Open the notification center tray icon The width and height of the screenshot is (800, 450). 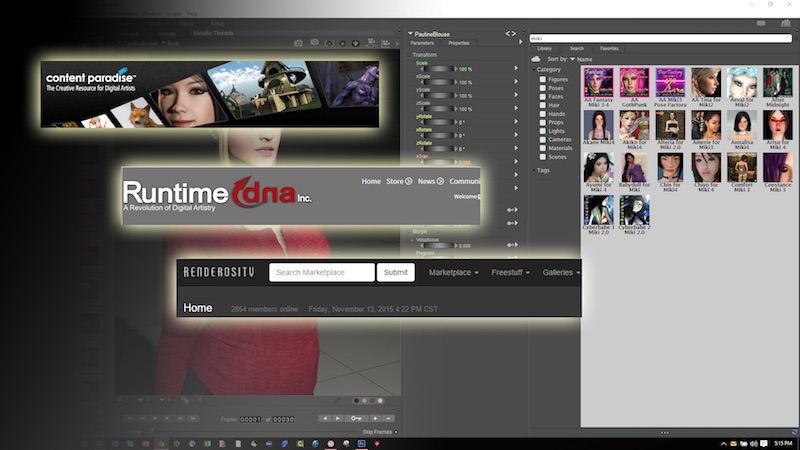(764, 444)
